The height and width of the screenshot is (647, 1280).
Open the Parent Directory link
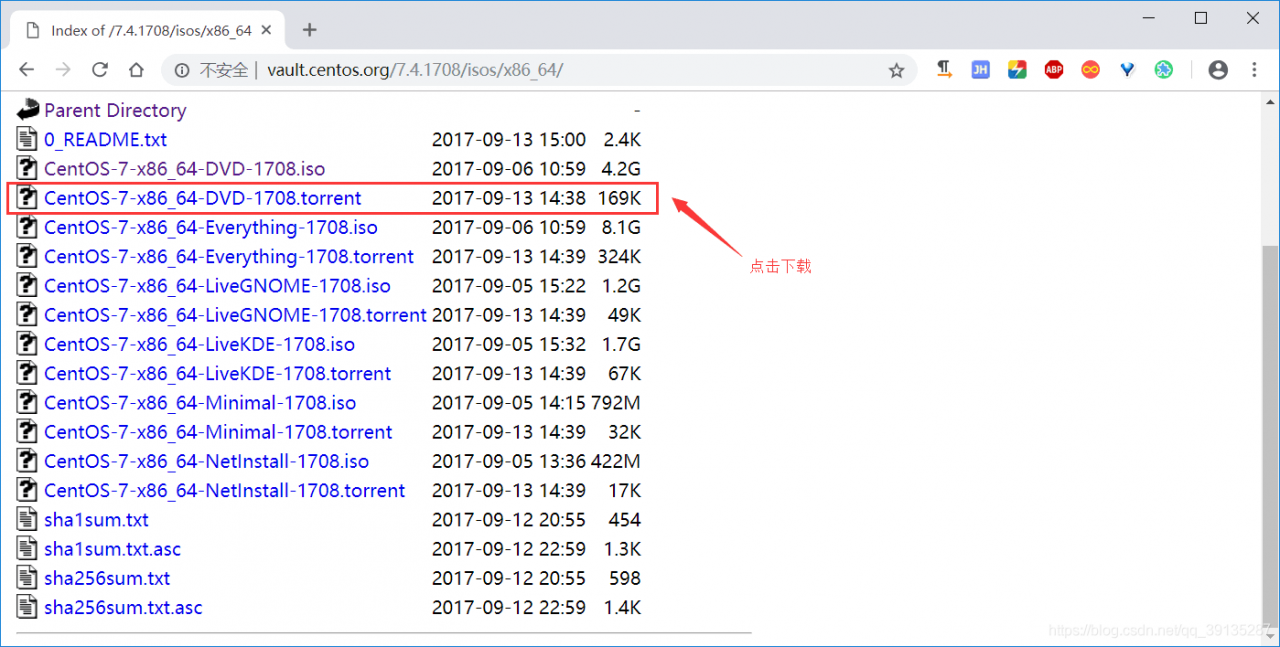pyautogui.click(x=115, y=111)
